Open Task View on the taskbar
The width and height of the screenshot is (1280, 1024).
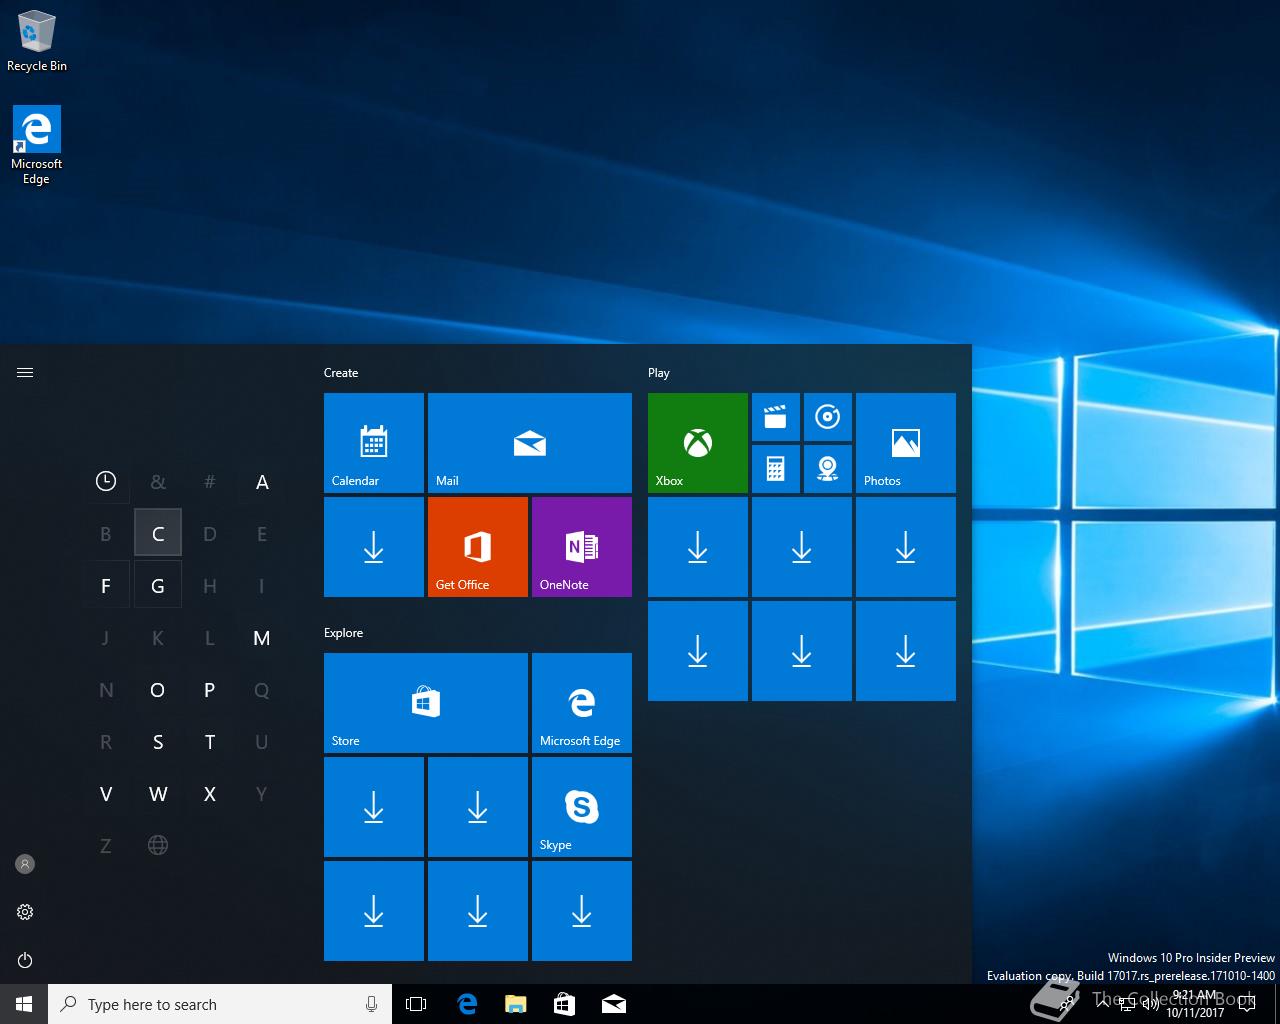(x=416, y=1004)
